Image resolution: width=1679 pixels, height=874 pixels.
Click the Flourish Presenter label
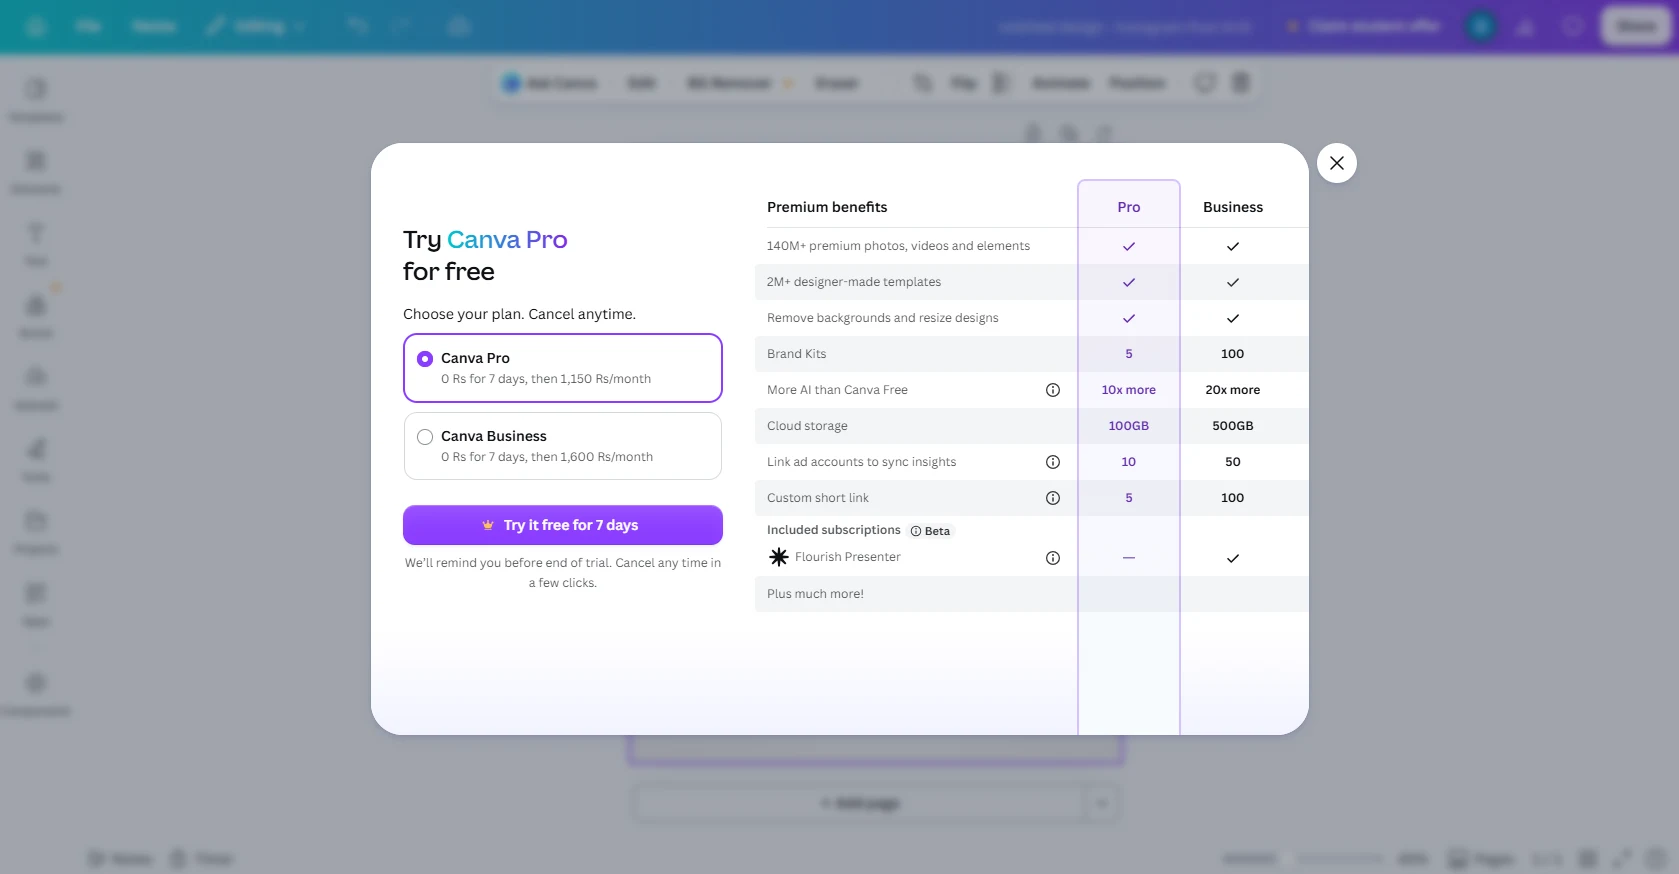(848, 557)
